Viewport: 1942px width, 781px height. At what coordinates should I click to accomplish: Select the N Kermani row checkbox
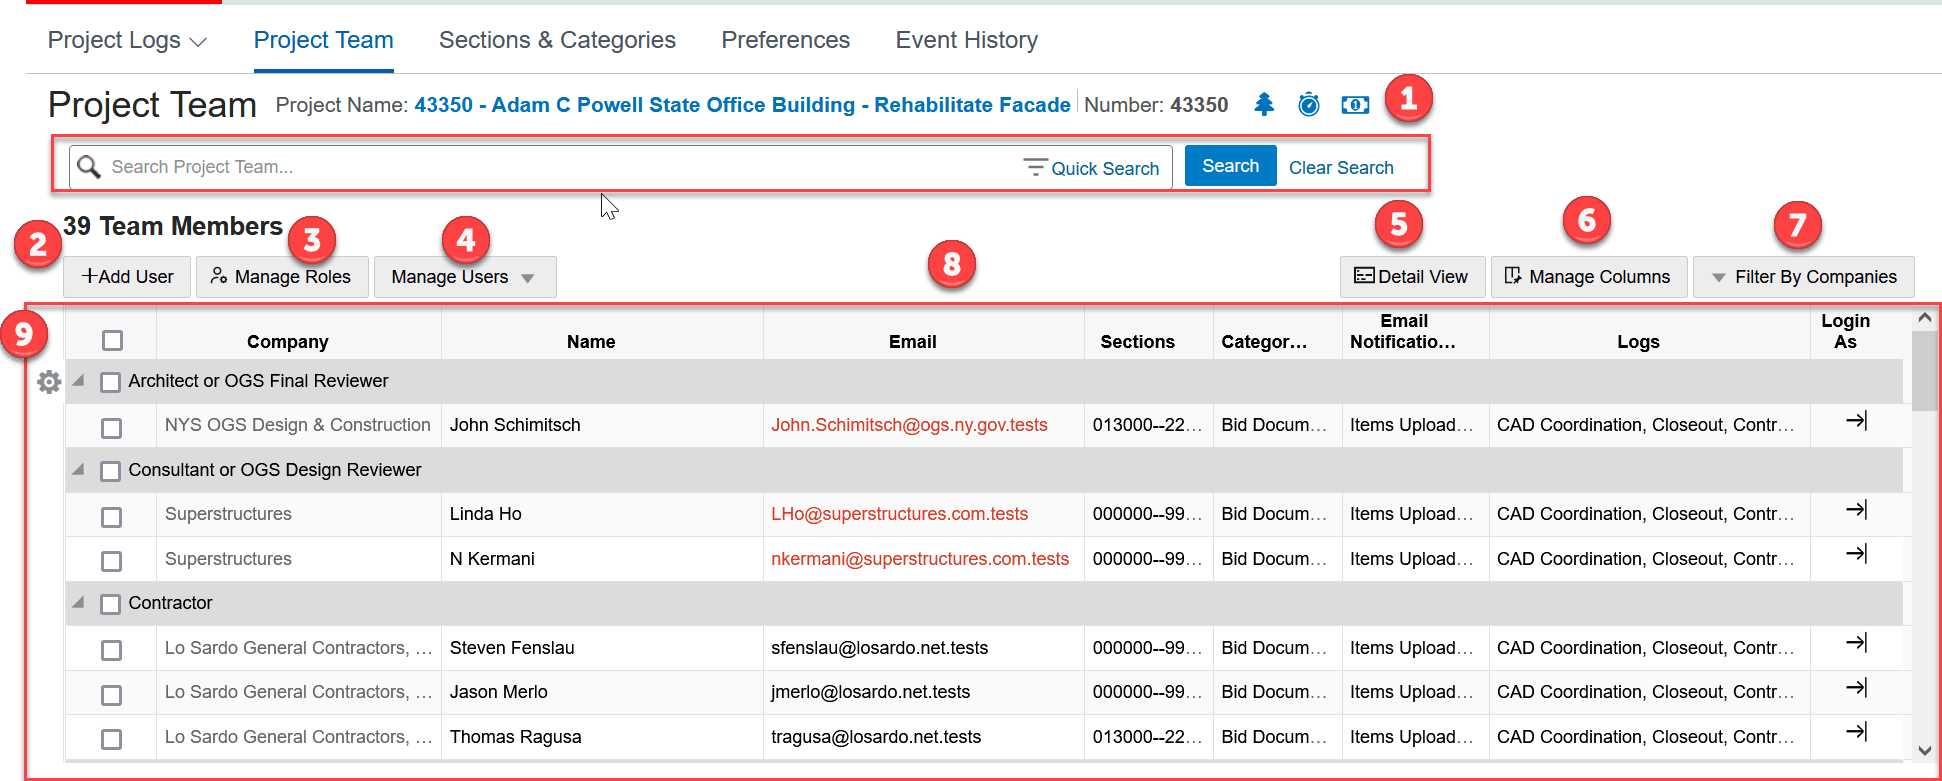coord(112,562)
